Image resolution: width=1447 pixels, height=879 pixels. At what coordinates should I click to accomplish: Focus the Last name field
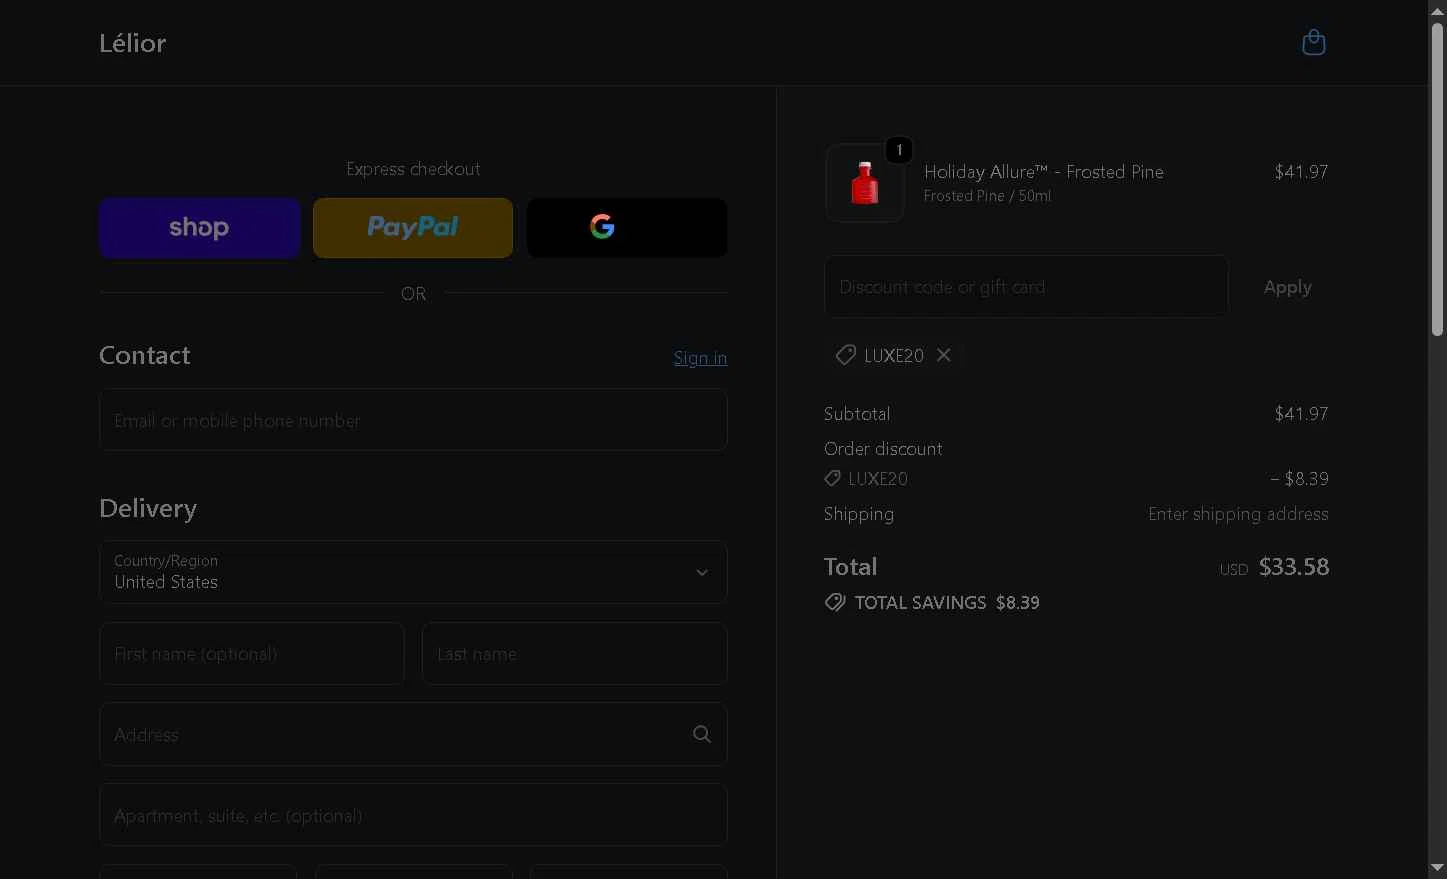tap(575, 654)
